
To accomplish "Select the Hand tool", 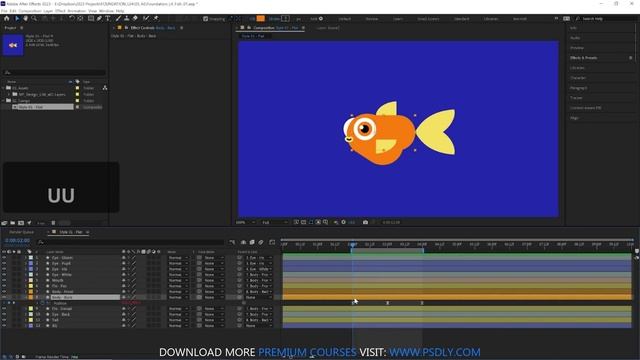I will coord(25,18).
